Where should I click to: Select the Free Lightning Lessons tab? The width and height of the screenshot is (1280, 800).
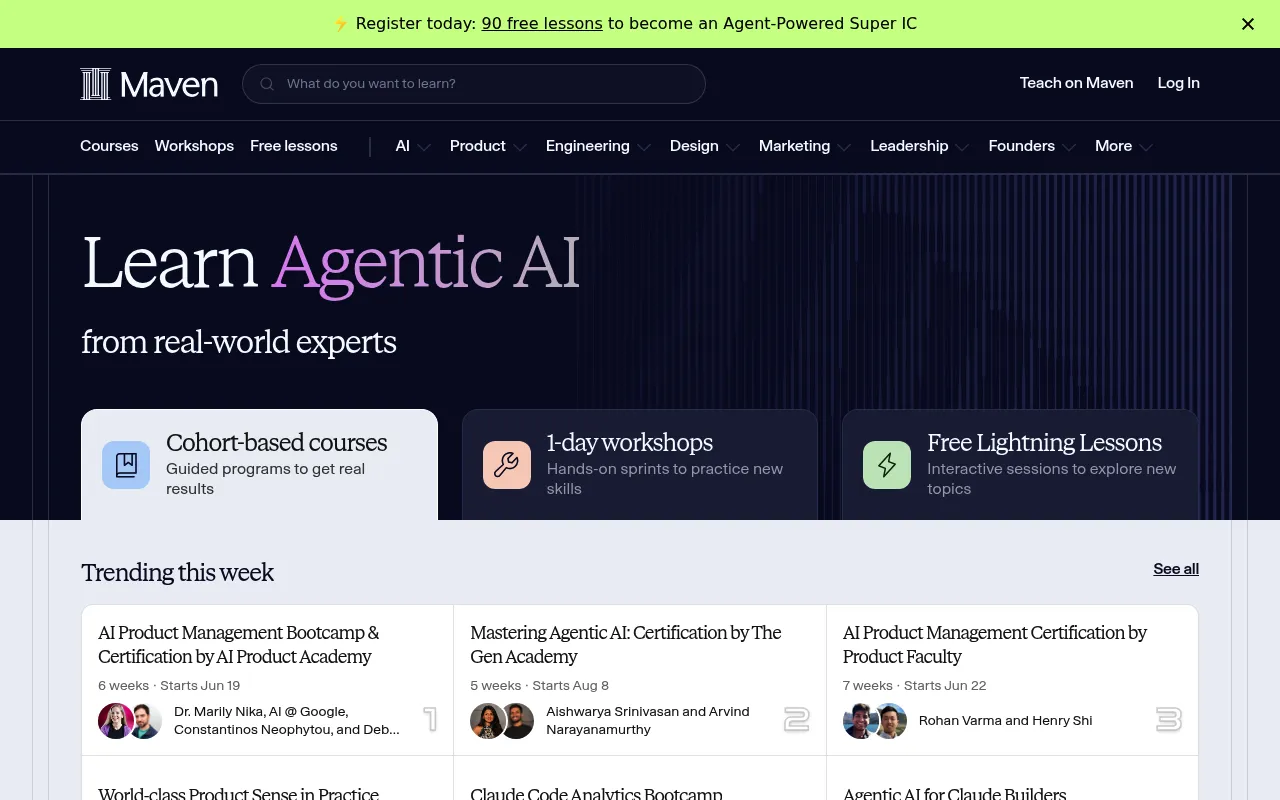point(1020,465)
